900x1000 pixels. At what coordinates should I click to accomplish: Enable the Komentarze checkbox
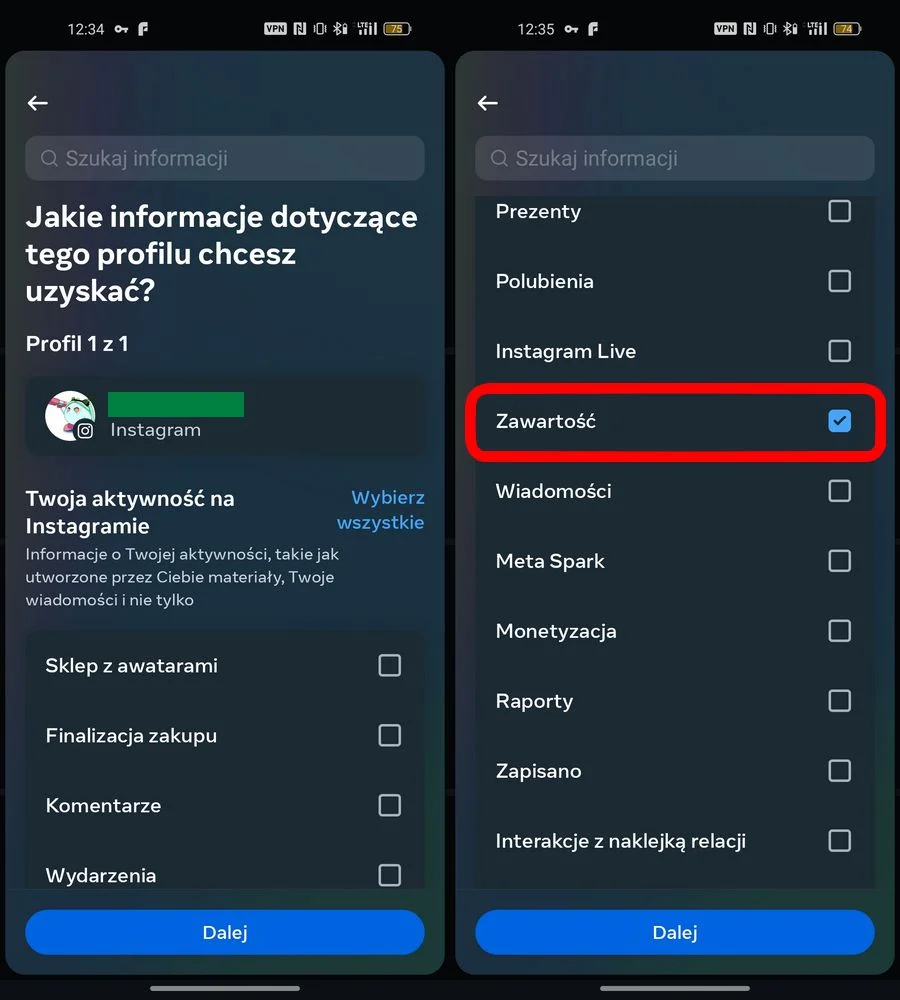390,805
